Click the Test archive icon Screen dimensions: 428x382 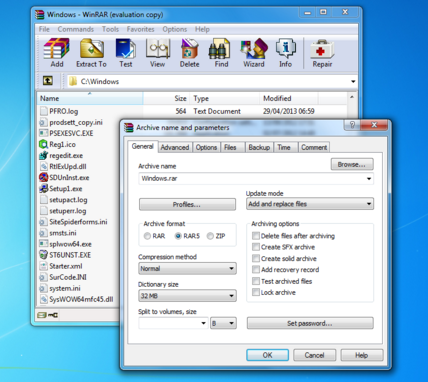tap(126, 48)
